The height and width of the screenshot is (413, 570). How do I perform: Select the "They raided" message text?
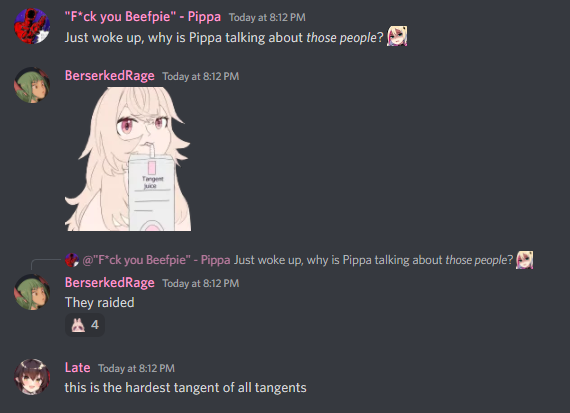point(100,302)
